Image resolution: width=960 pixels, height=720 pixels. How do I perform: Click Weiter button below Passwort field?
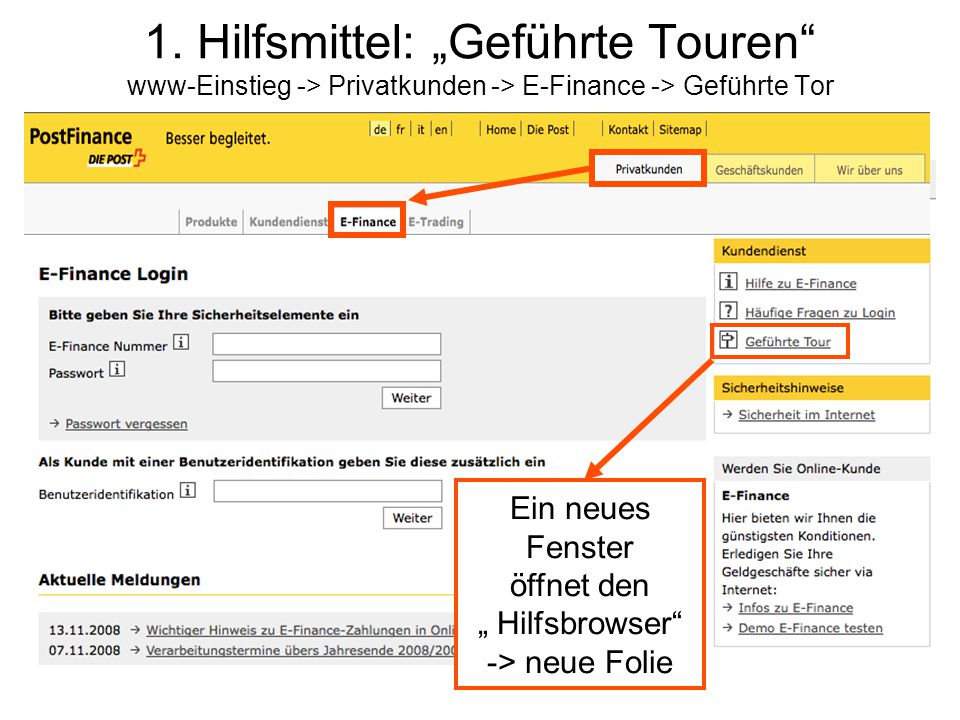[x=411, y=398]
